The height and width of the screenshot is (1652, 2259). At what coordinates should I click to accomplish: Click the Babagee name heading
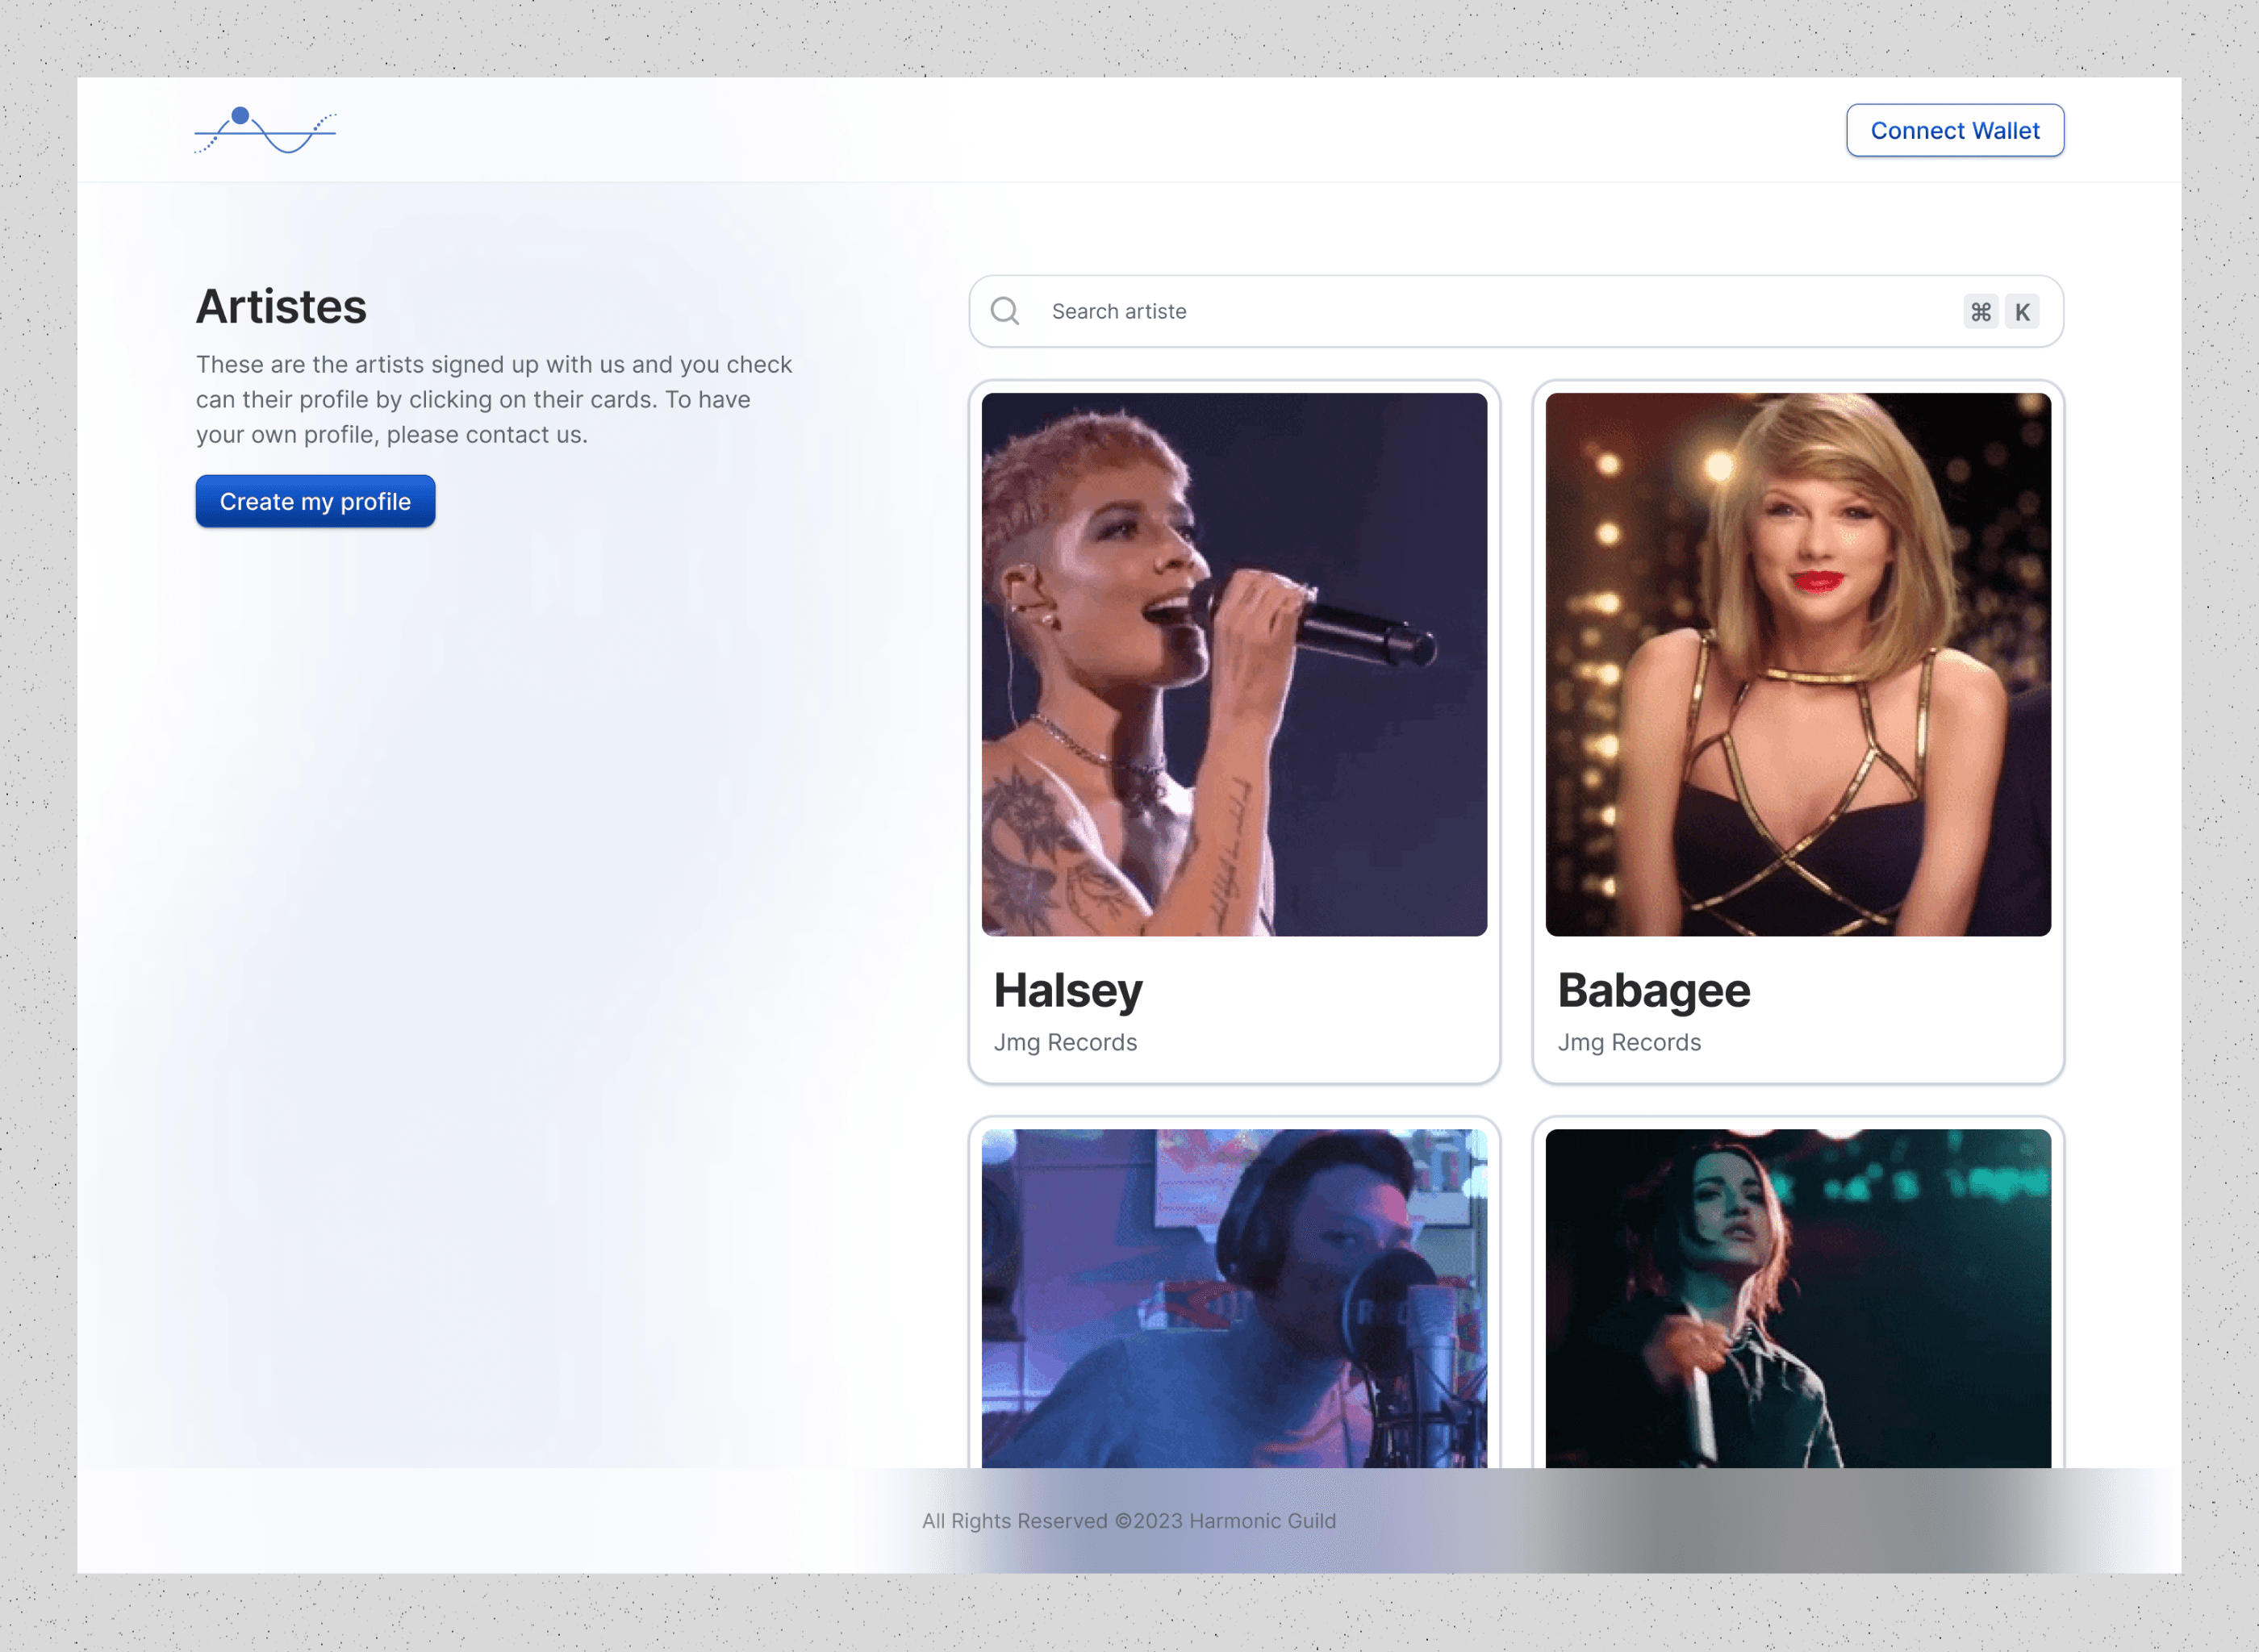click(x=1653, y=990)
